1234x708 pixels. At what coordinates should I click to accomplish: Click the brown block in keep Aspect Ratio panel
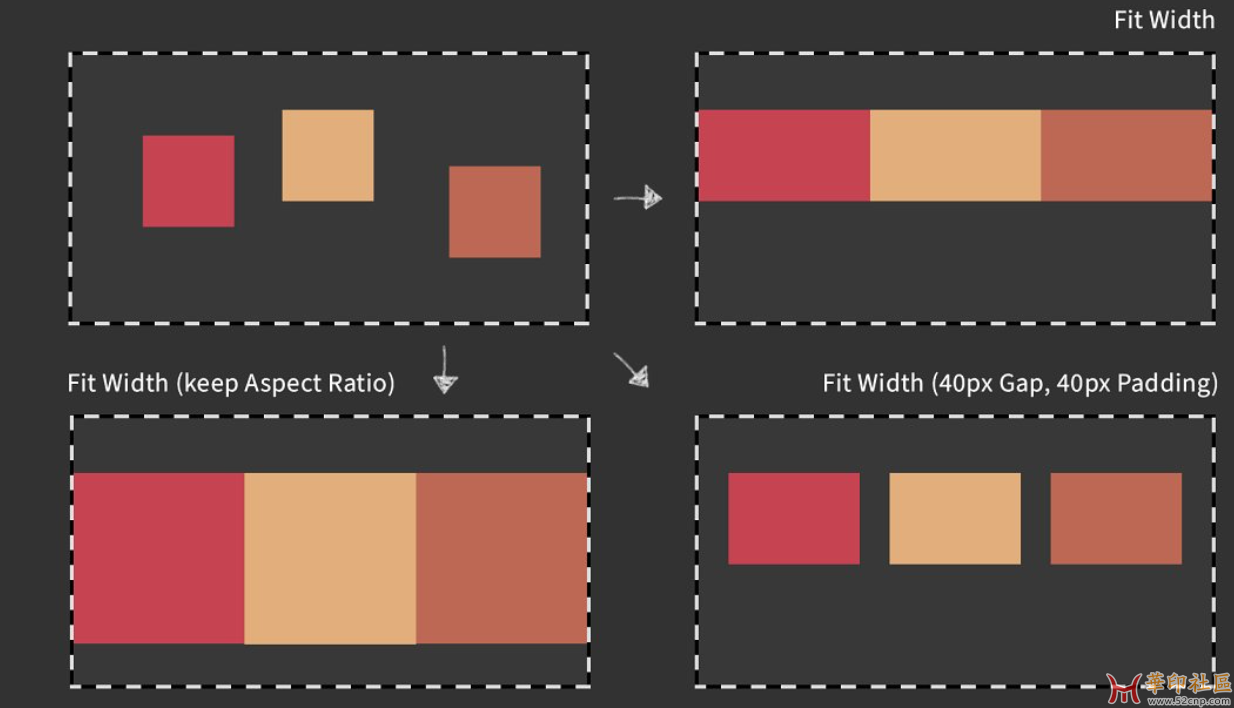coord(501,558)
